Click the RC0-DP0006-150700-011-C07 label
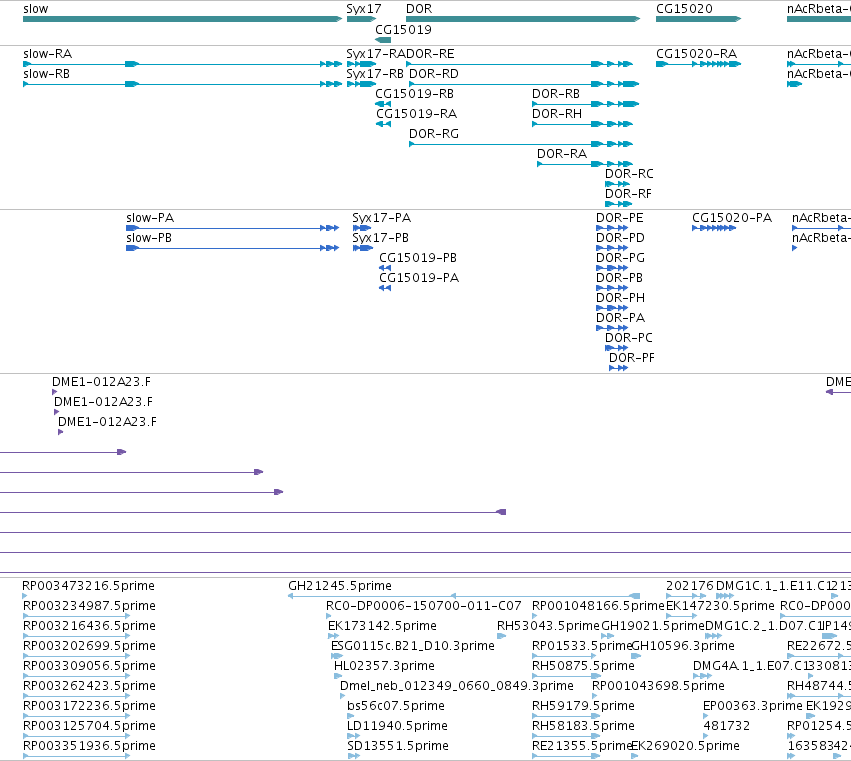851x761 pixels. pos(423,606)
